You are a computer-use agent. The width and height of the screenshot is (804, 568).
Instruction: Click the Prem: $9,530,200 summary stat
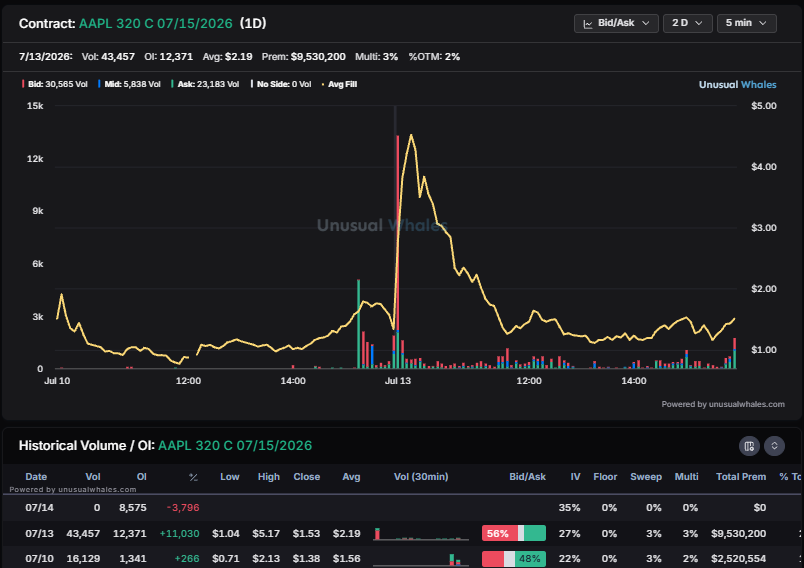pyautogui.click(x=304, y=56)
